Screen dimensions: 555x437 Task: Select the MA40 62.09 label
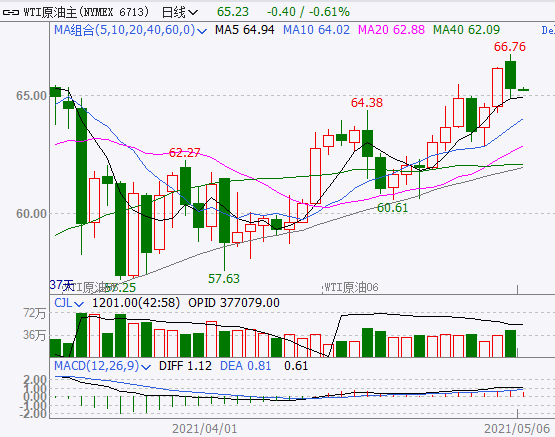coord(467,30)
